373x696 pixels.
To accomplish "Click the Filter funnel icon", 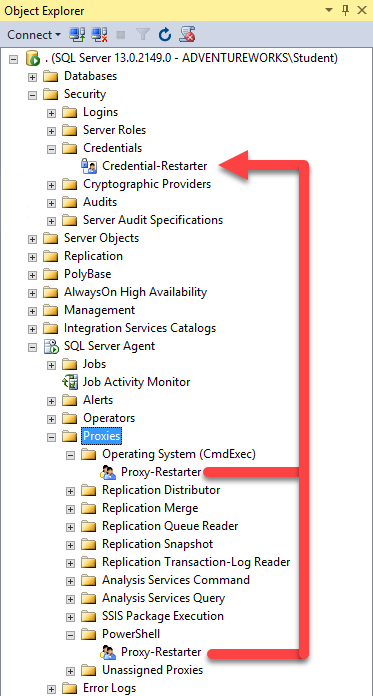I will [x=143, y=34].
